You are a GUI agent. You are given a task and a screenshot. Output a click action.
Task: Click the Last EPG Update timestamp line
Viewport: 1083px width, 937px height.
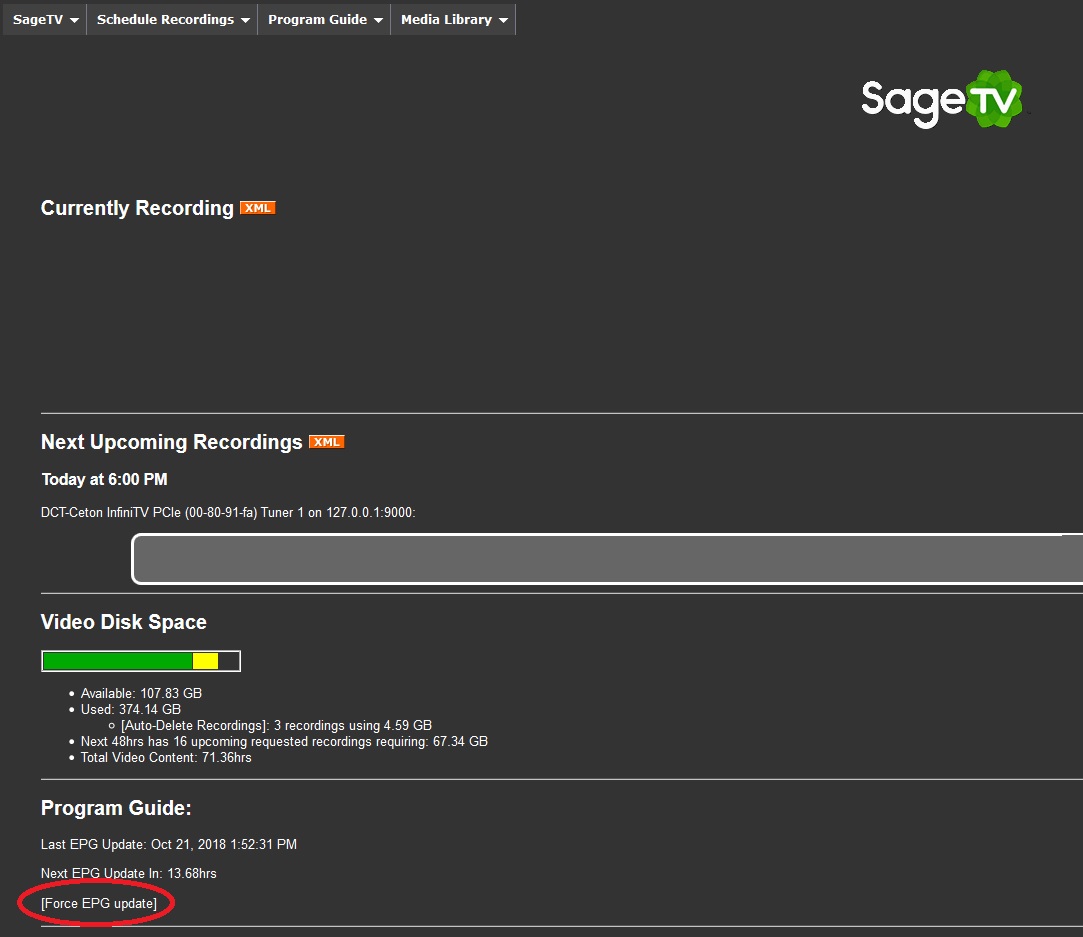tap(168, 845)
